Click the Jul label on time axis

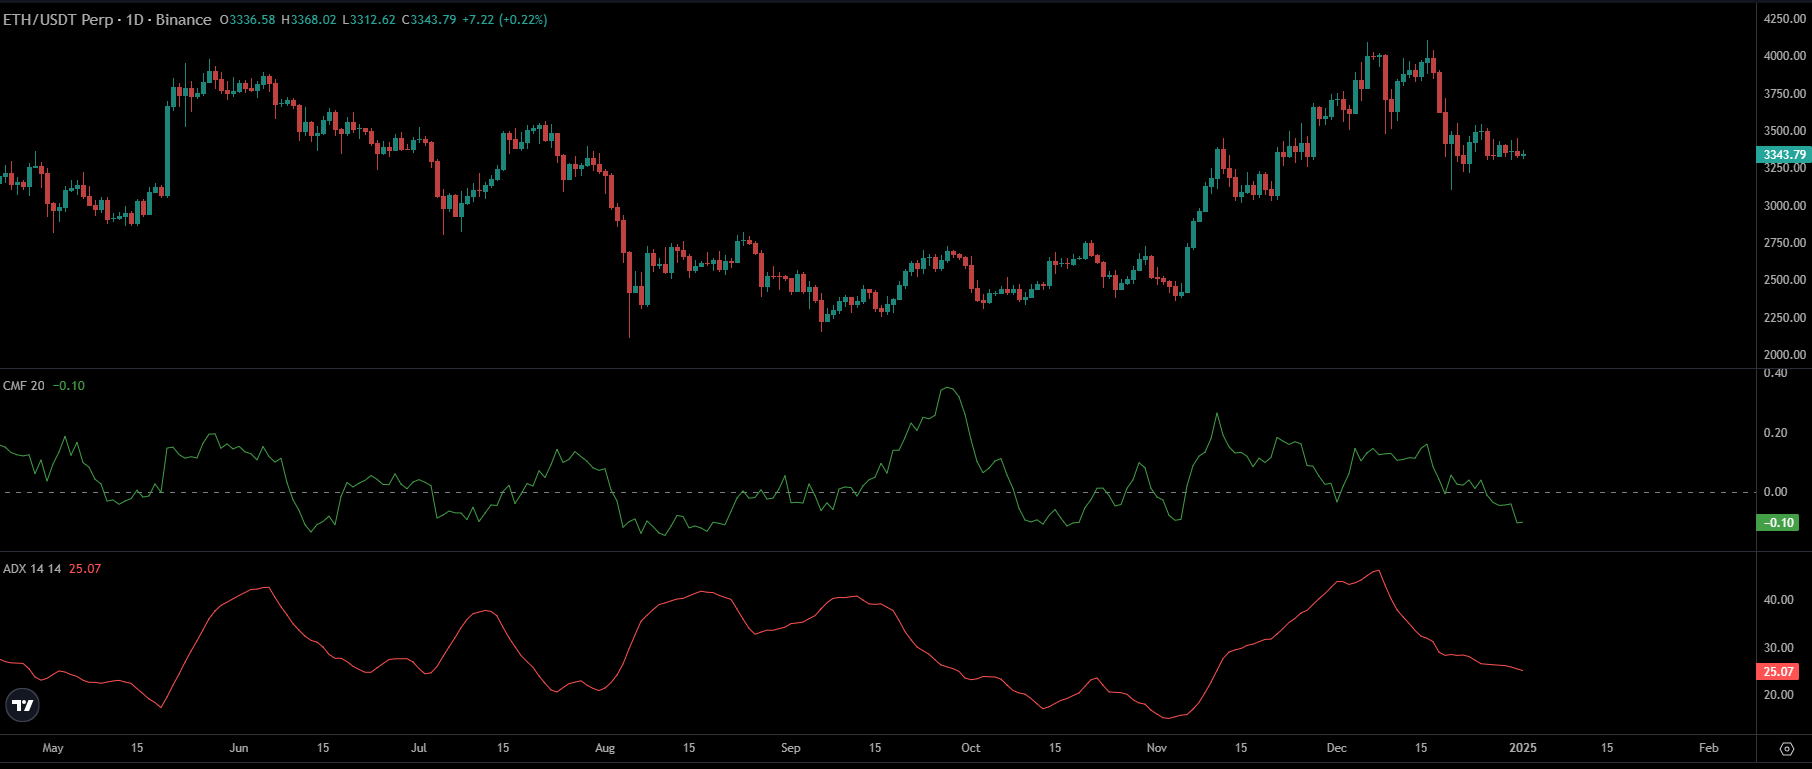pos(419,748)
